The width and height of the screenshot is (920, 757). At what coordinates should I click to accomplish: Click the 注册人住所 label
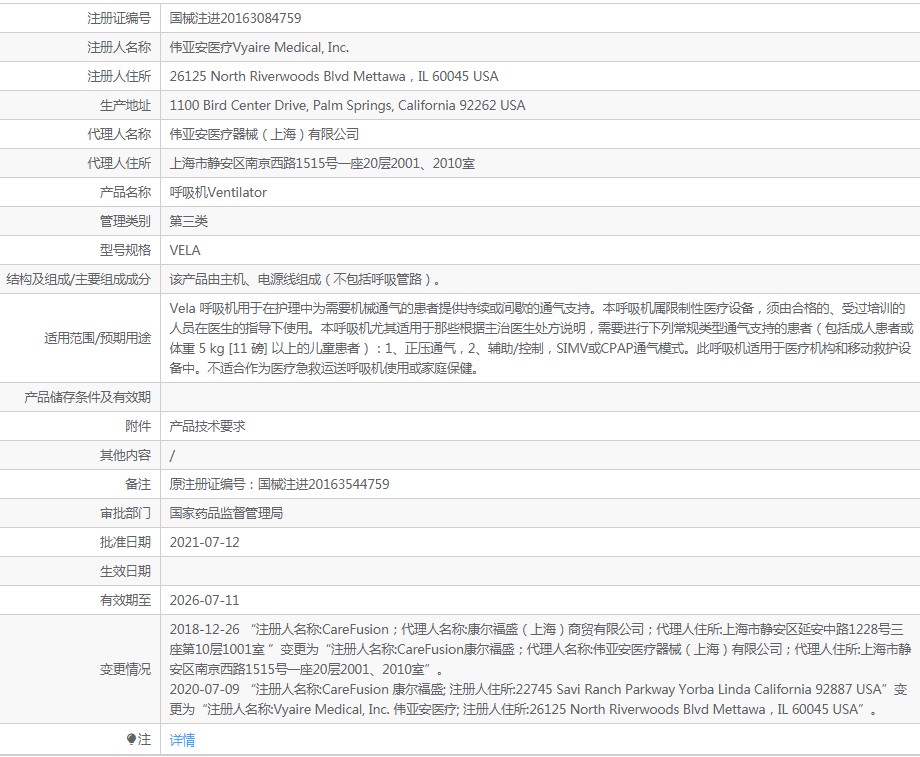[119, 76]
